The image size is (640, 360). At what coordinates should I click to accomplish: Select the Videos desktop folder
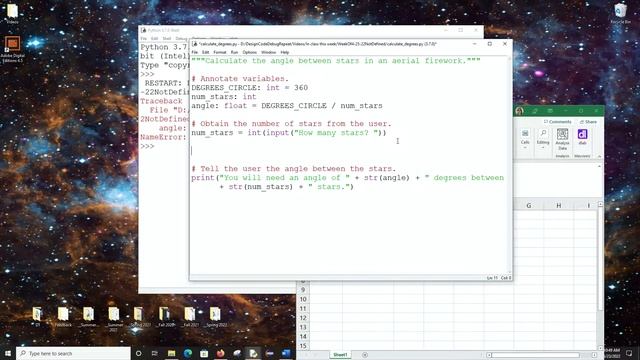(12, 13)
